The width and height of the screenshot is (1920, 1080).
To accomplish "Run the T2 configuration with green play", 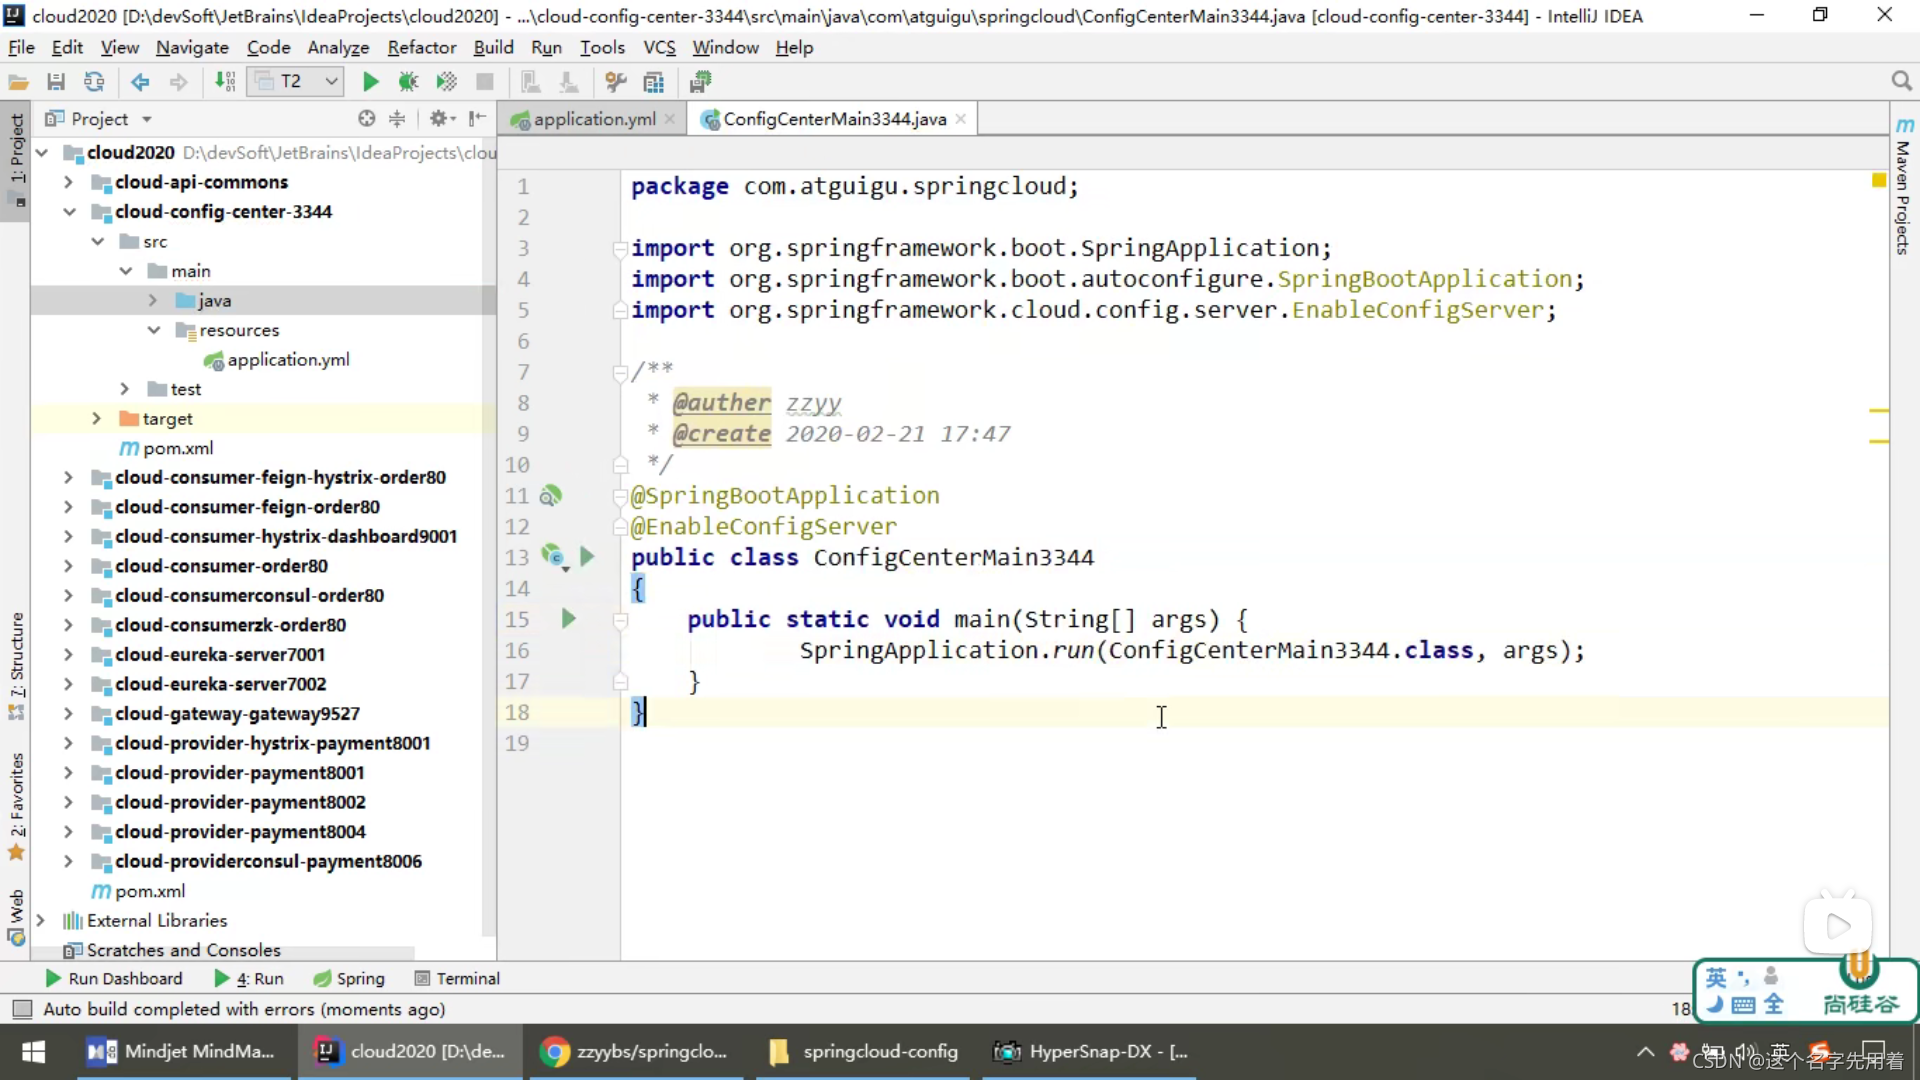I will (x=370, y=82).
